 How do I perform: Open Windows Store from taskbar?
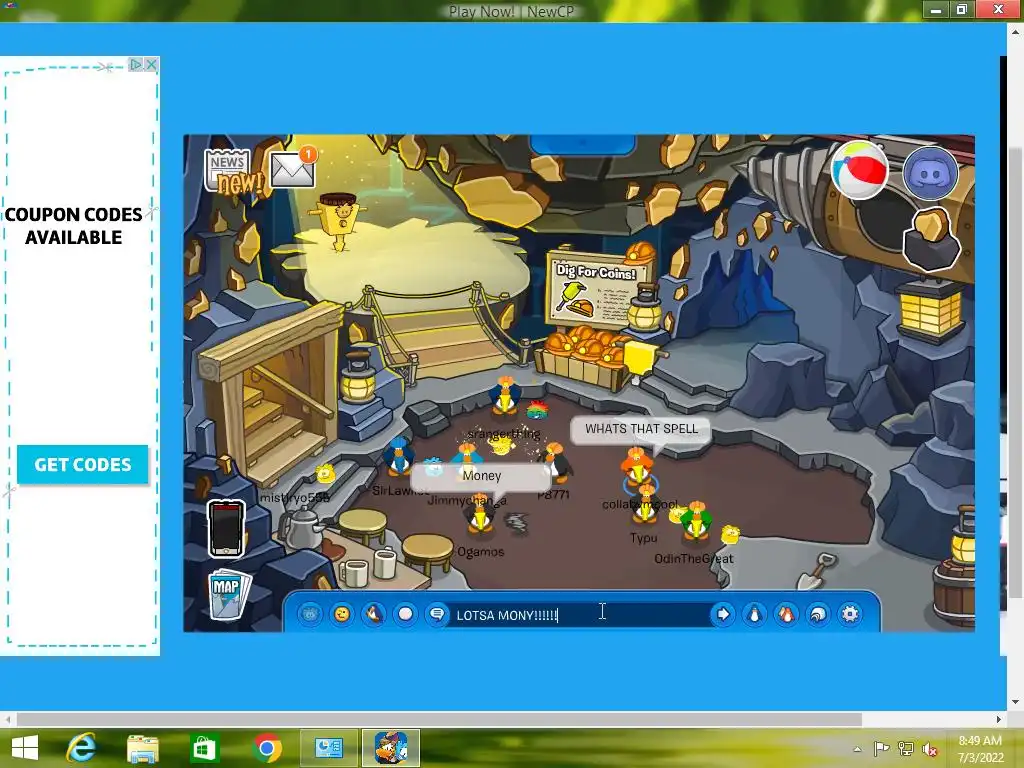point(204,748)
